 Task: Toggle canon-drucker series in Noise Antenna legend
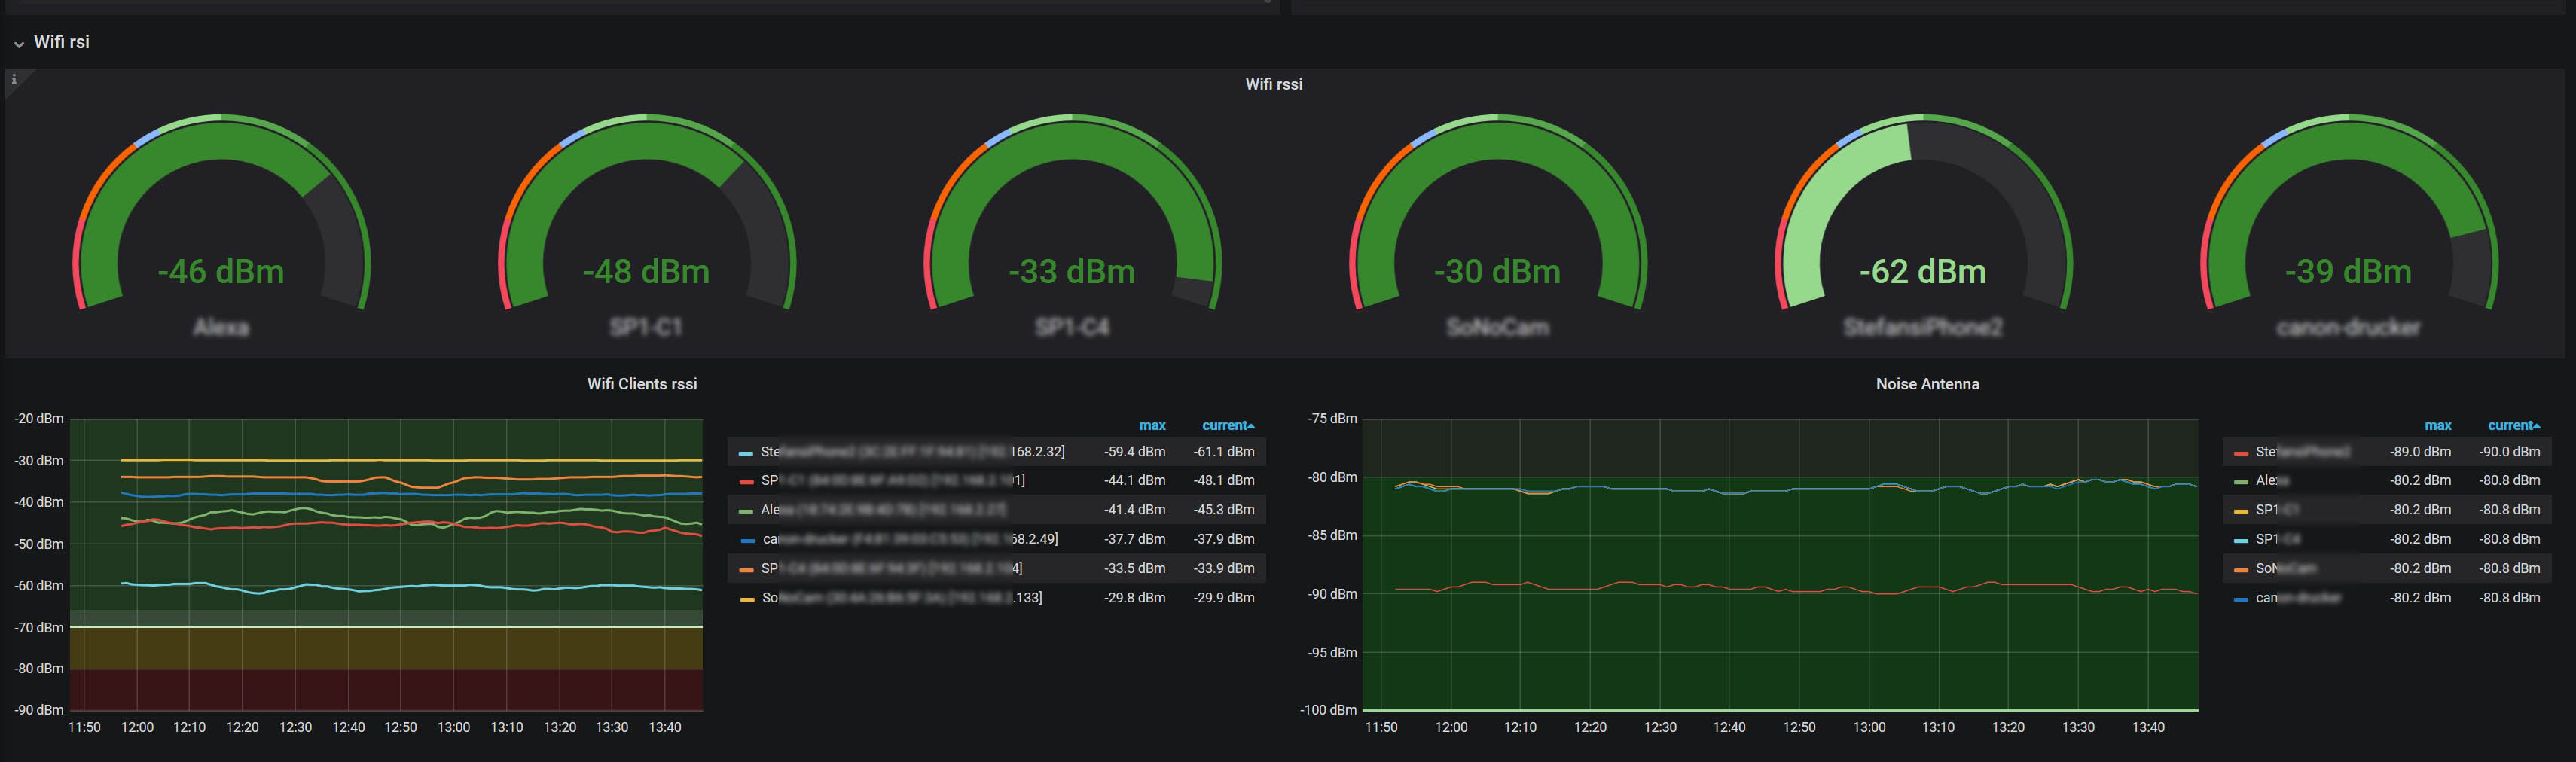2298,598
